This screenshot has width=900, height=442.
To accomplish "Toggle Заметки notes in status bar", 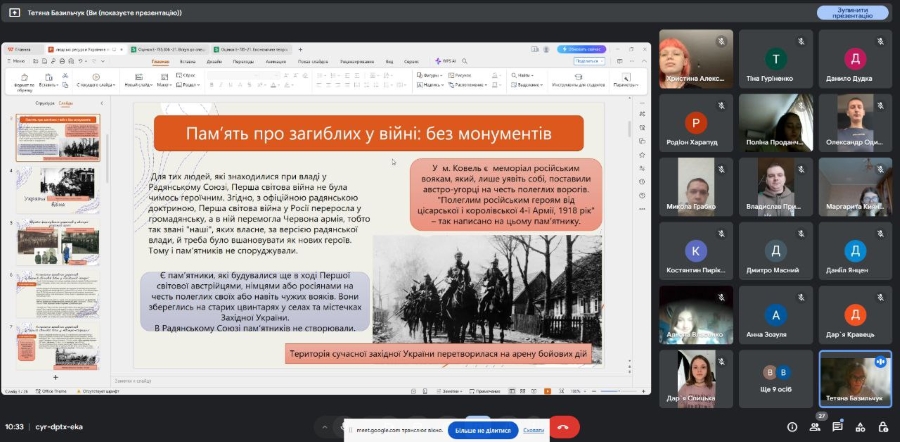I will pyautogui.click(x=449, y=391).
